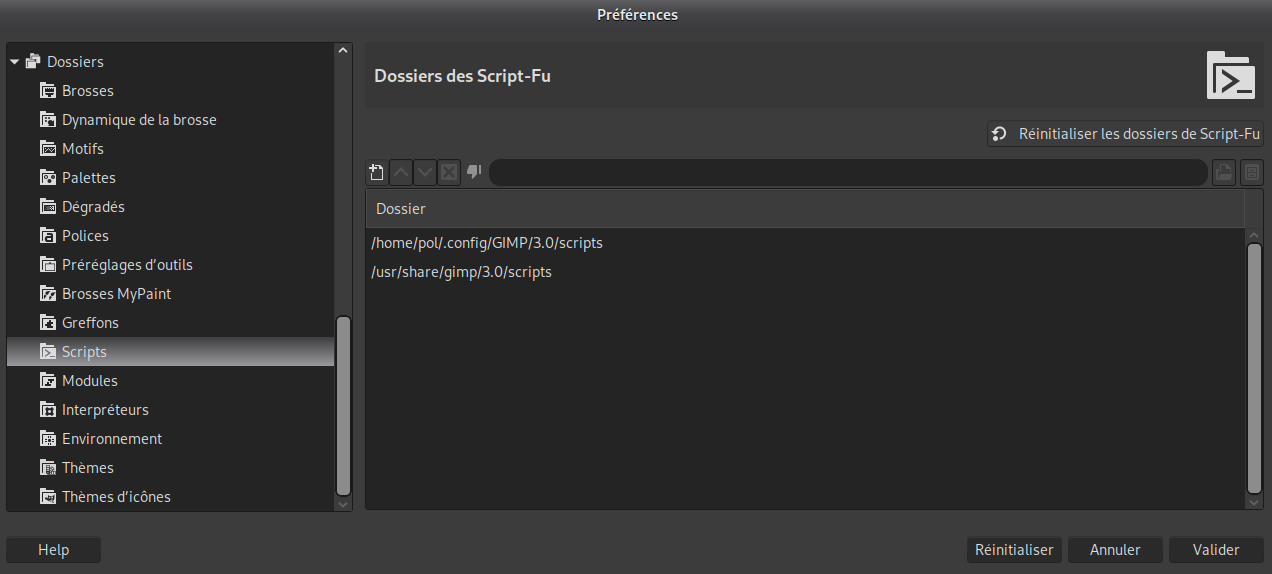Click the Palettes icon in the tree
Viewport: 1272px width, 574px height.
click(48, 178)
